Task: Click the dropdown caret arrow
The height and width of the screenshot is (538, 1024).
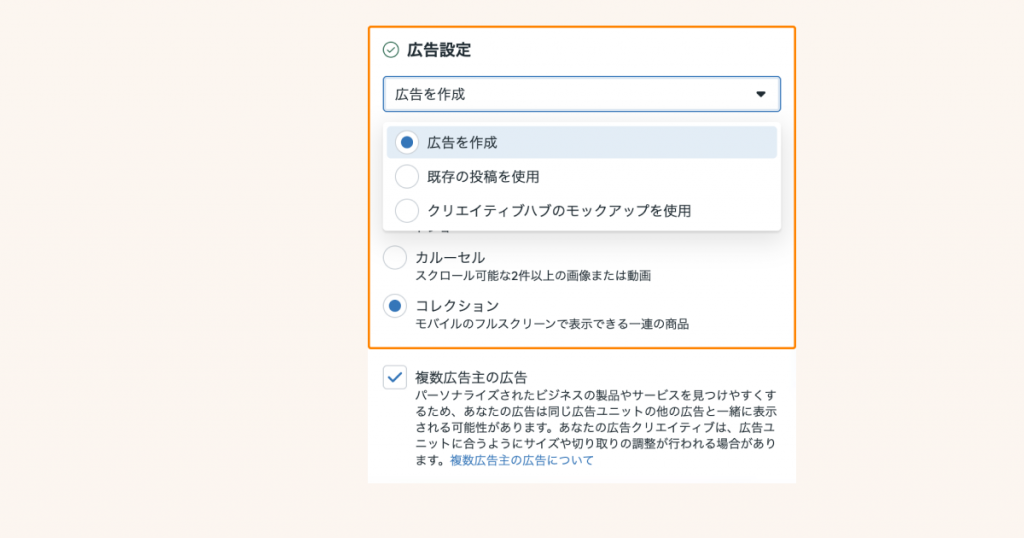Action: coord(761,94)
